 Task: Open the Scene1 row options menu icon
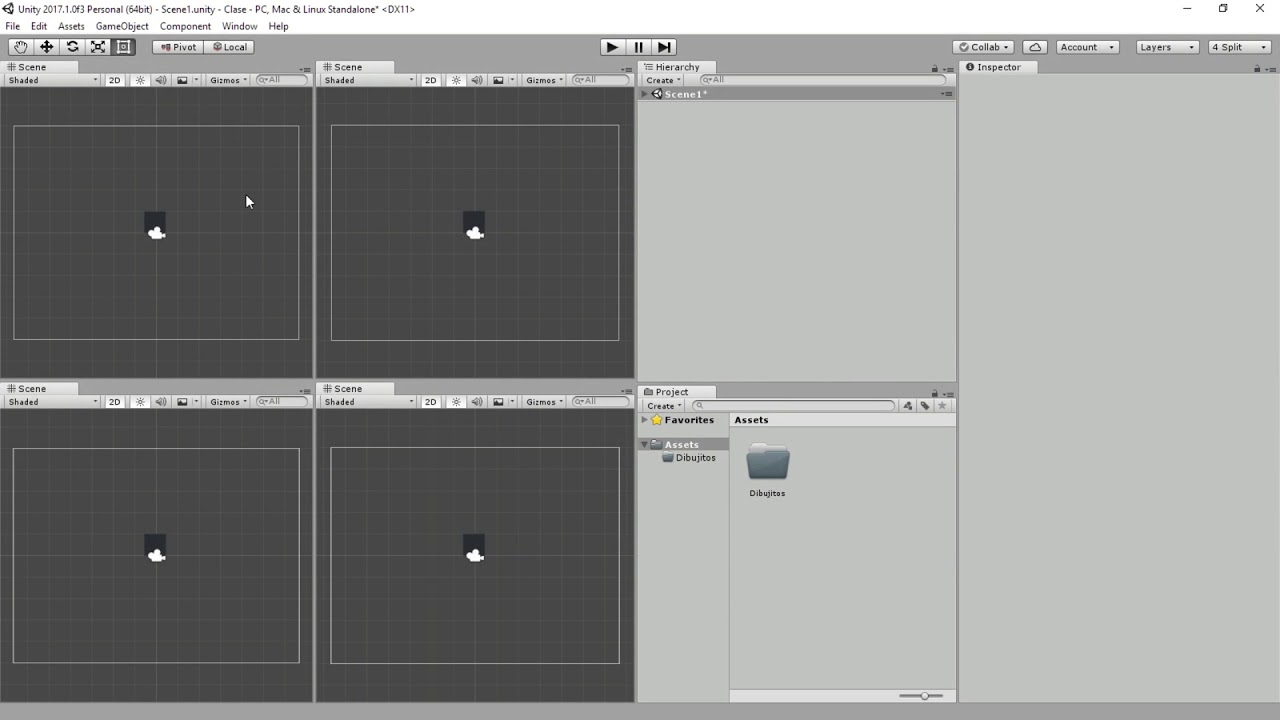tap(946, 94)
